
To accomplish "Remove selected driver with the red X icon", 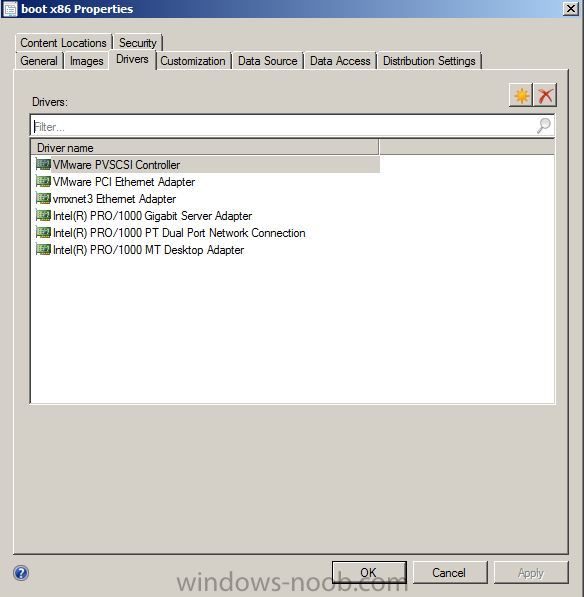I will [x=545, y=95].
